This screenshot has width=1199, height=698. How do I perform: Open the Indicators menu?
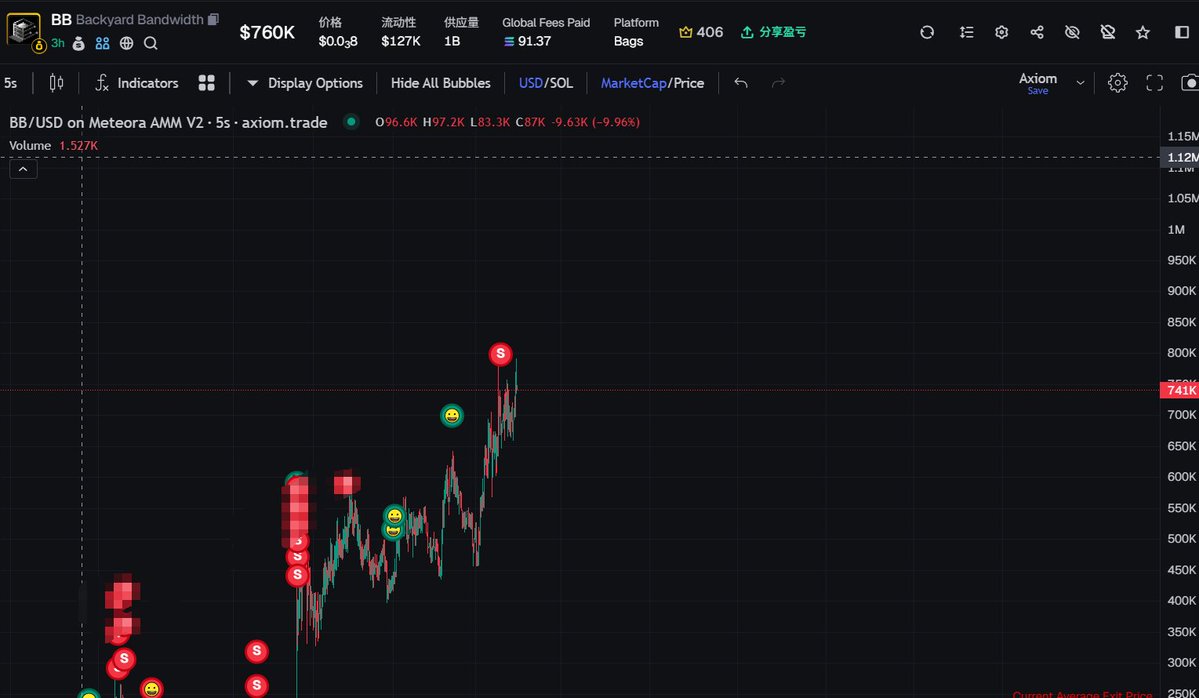[136, 83]
